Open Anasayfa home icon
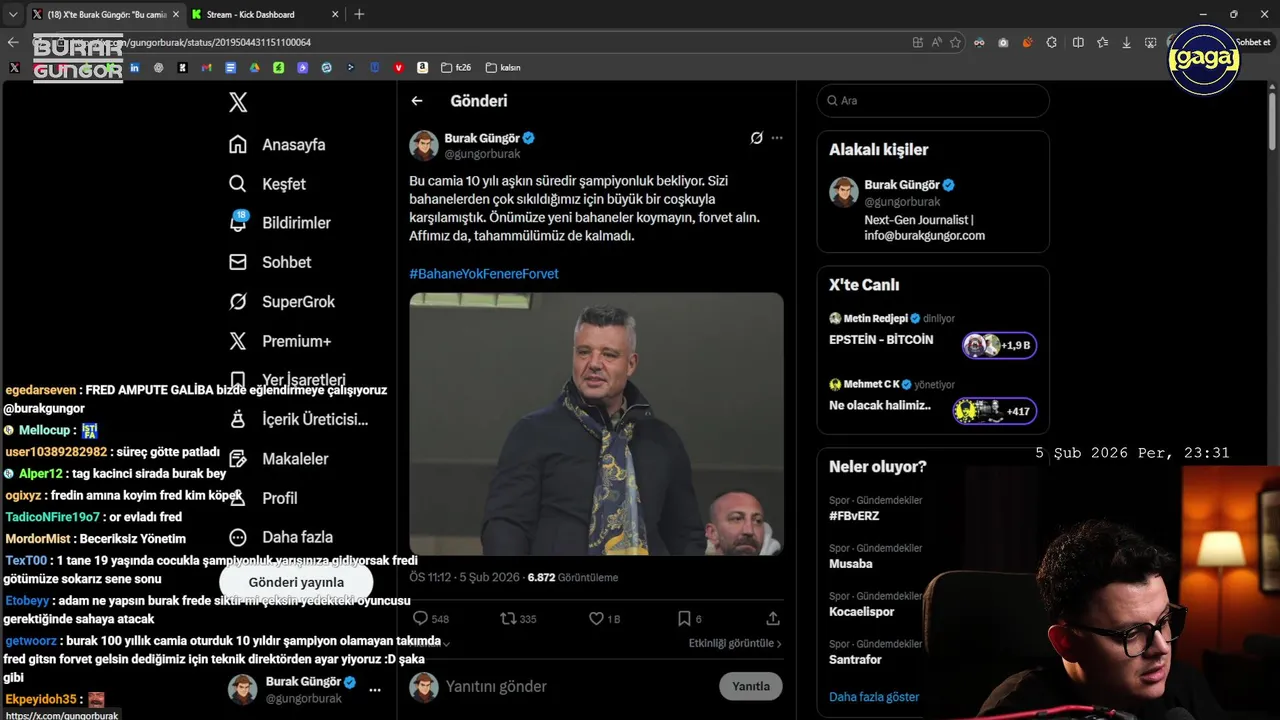1280x720 pixels. (238, 144)
